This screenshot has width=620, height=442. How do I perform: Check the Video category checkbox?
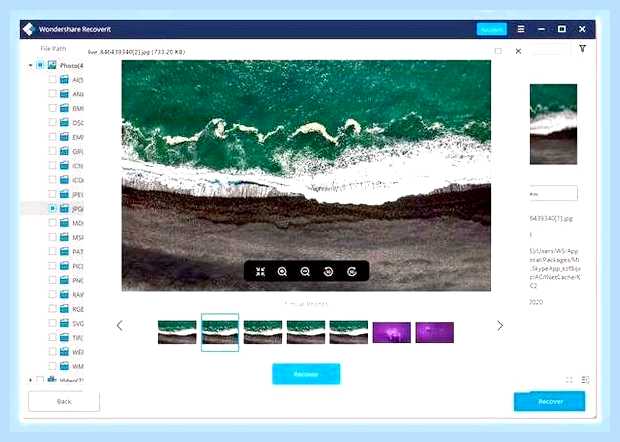pos(40,380)
